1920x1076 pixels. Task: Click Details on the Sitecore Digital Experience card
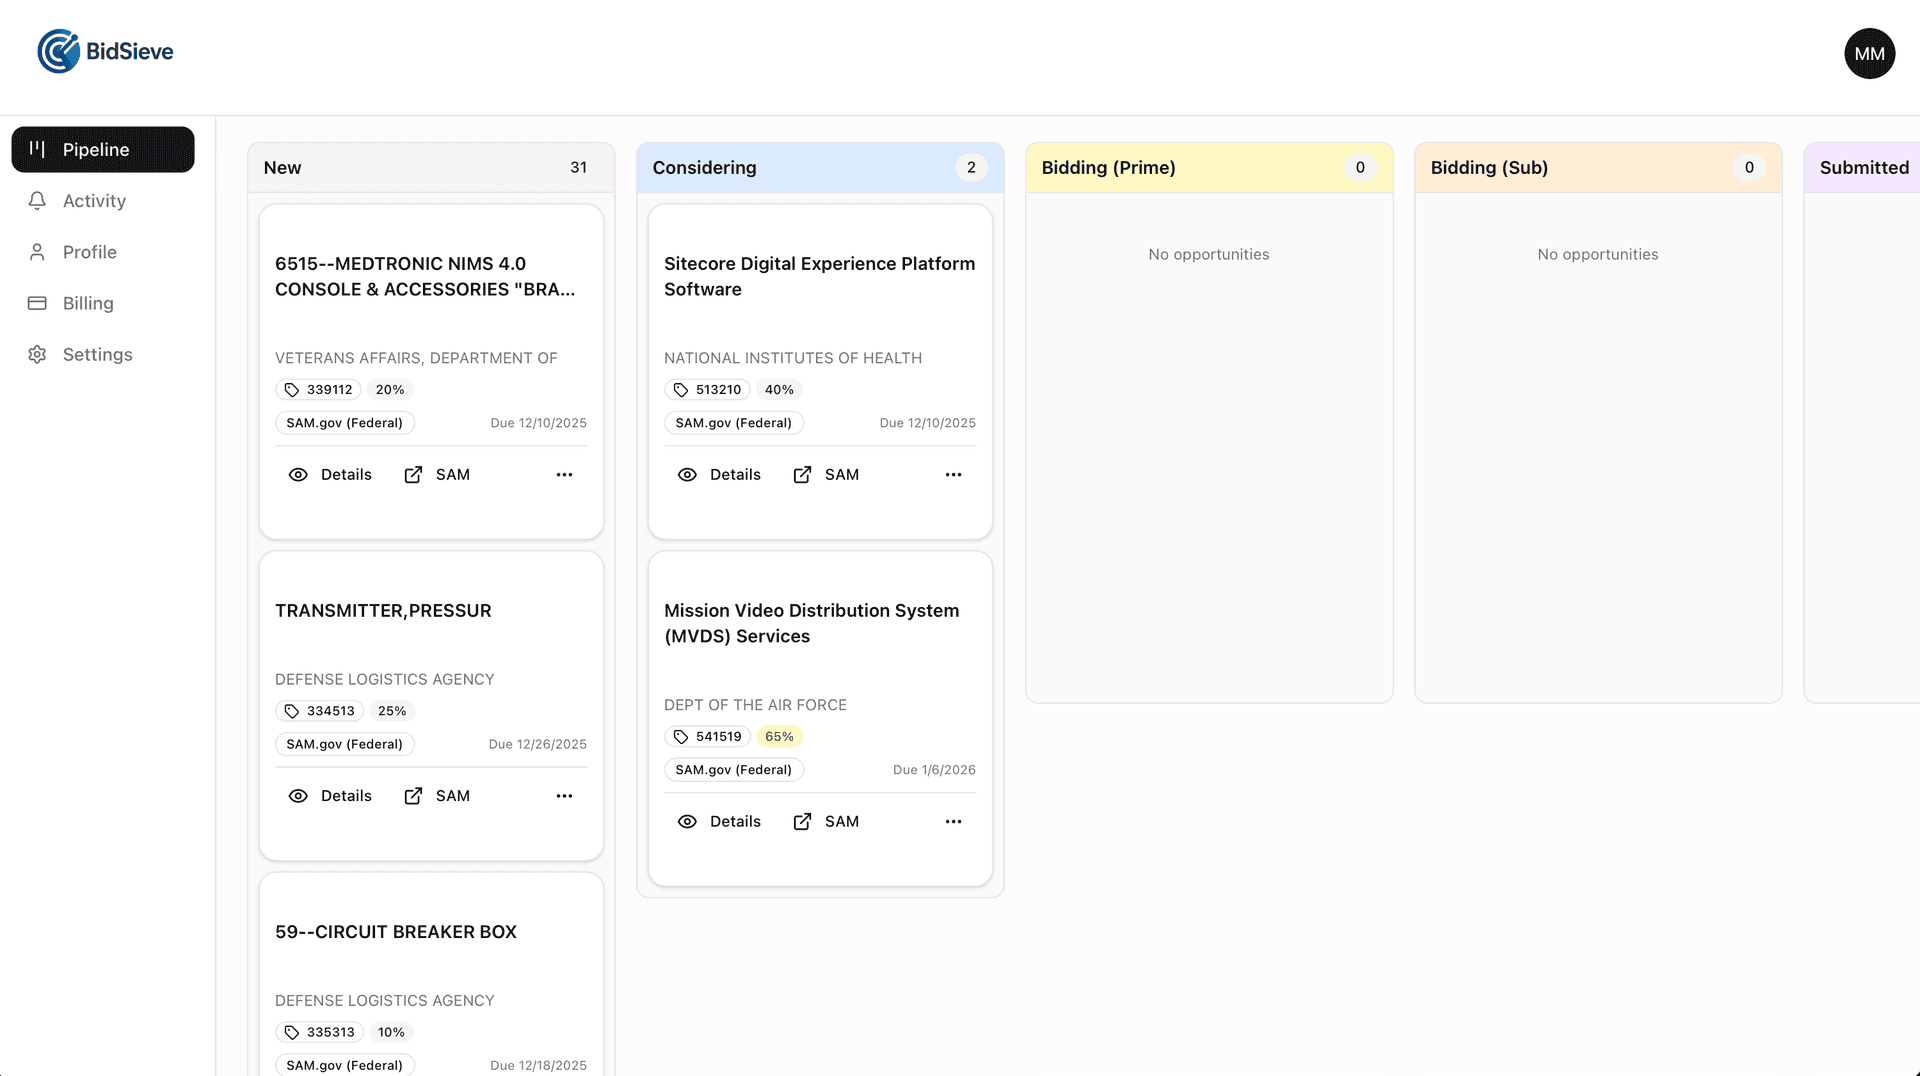coord(735,475)
